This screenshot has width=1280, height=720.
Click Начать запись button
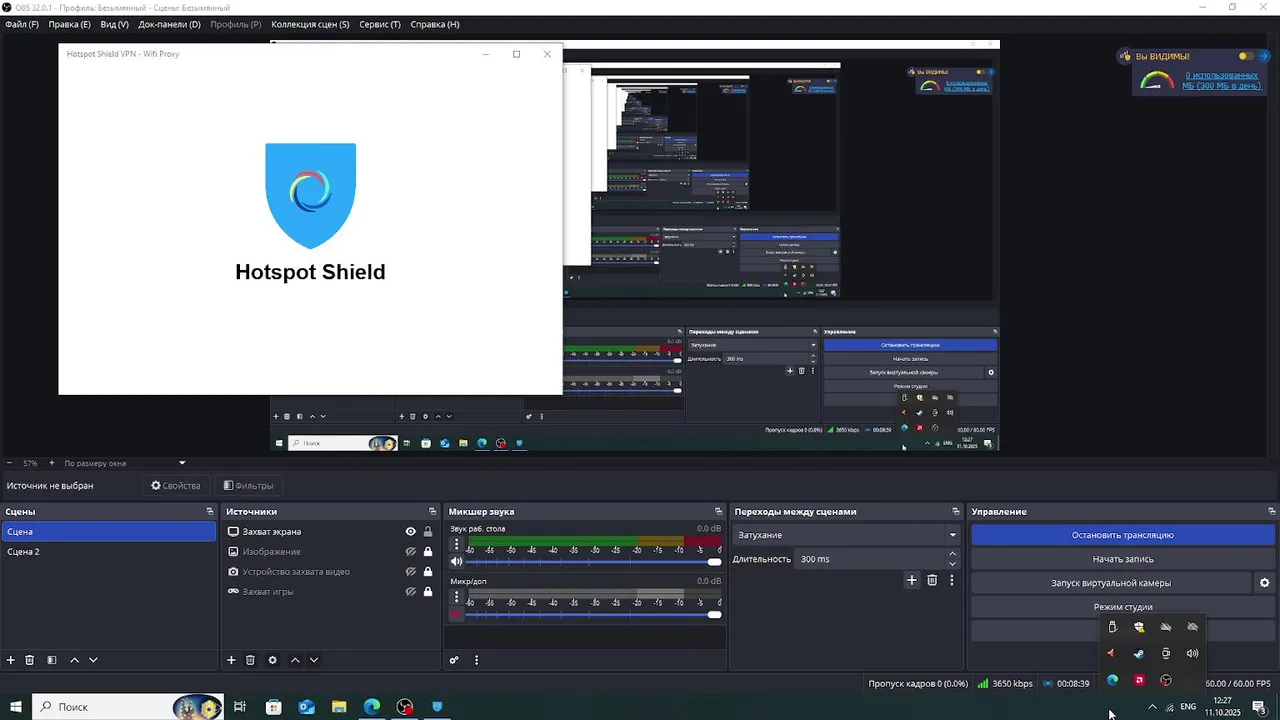pyautogui.click(x=1122, y=559)
